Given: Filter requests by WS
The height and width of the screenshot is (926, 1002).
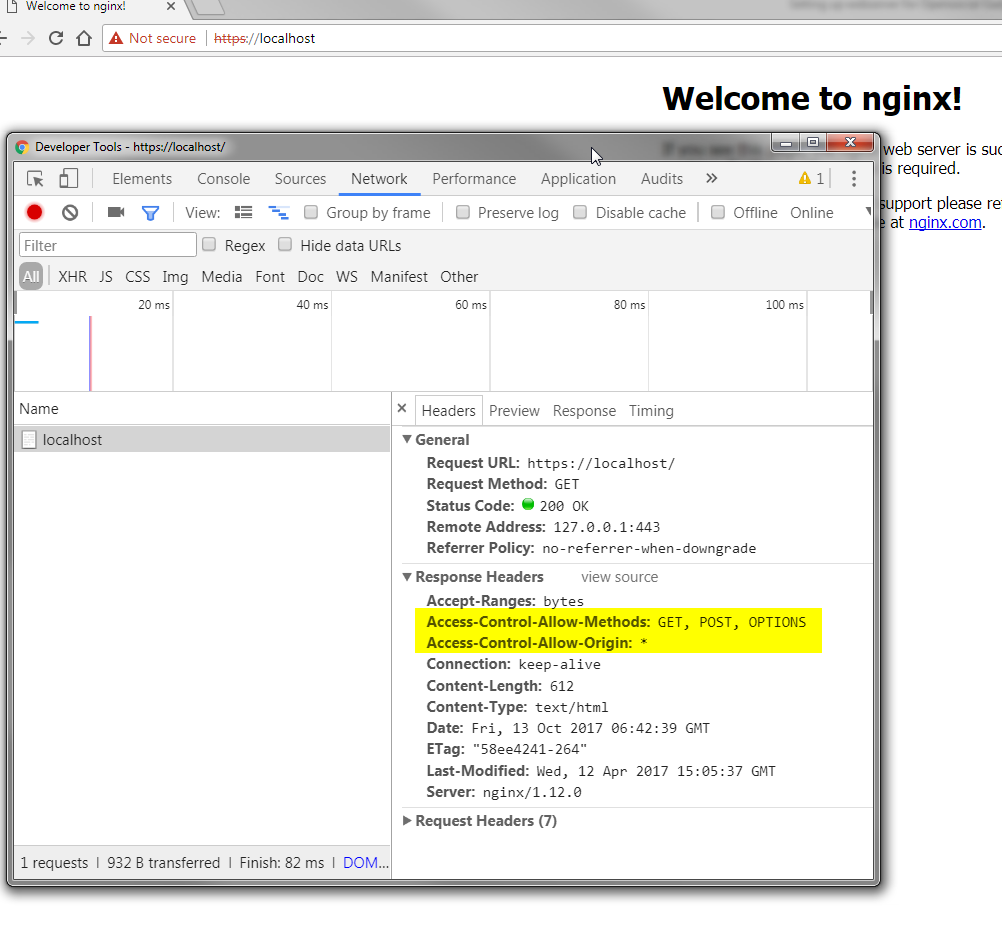Looking at the screenshot, I should click(347, 277).
